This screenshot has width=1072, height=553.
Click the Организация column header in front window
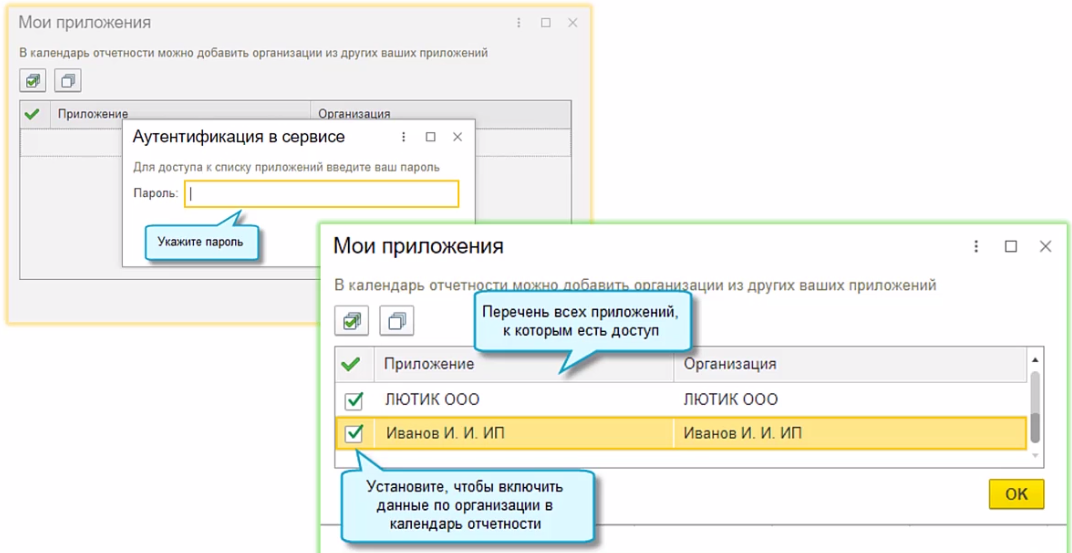[x=850, y=364]
